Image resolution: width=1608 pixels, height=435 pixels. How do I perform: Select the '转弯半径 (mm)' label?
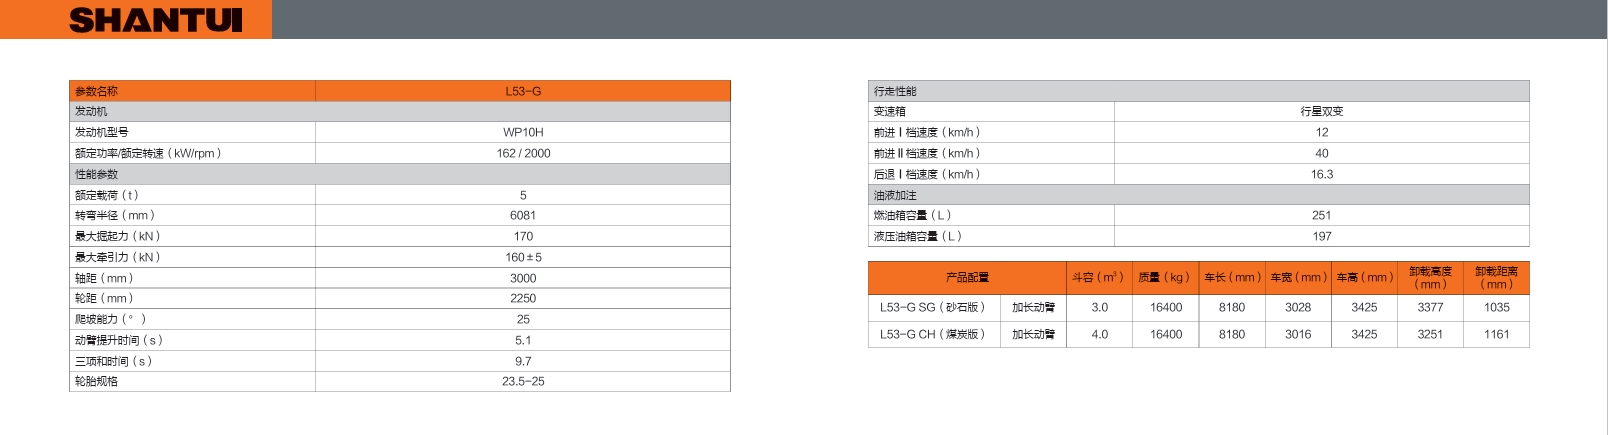pyautogui.click(x=115, y=215)
